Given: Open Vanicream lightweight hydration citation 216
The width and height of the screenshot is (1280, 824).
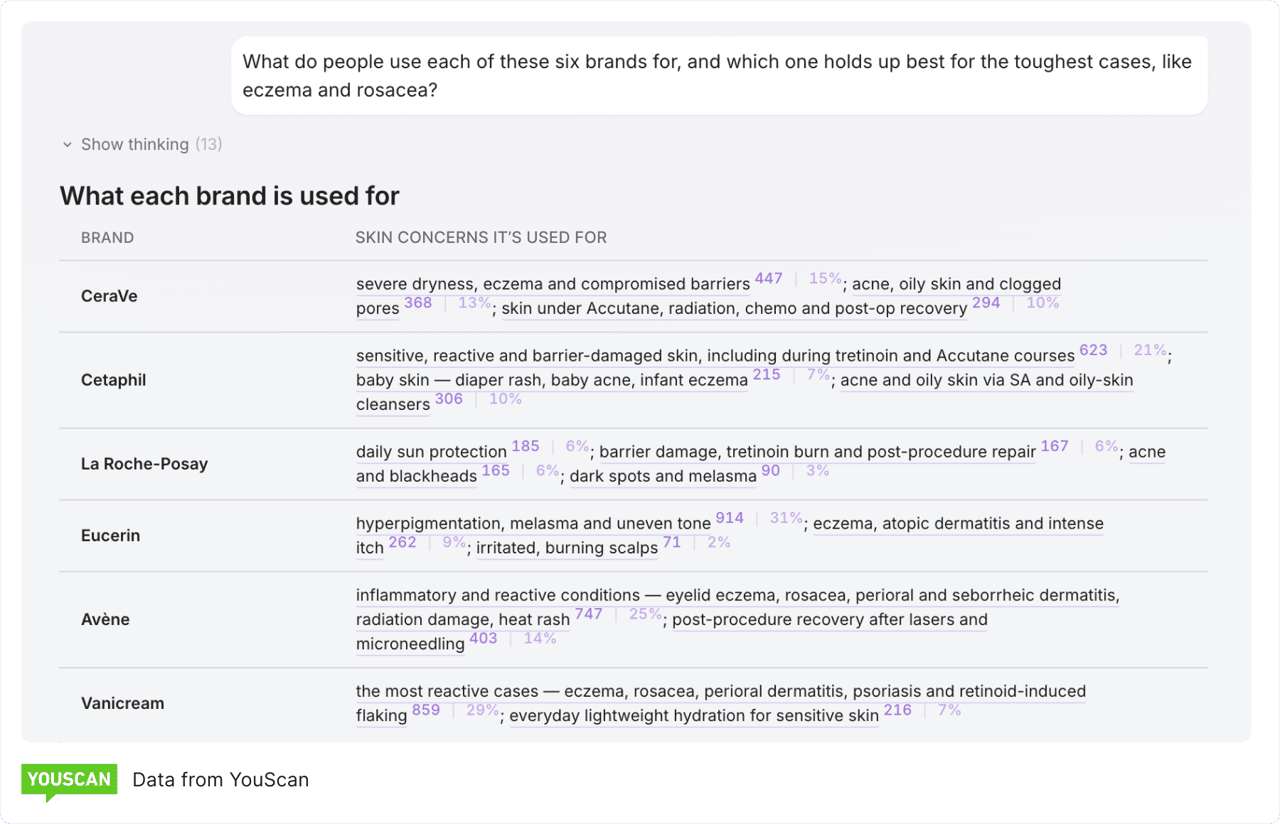Looking at the screenshot, I should [897, 711].
